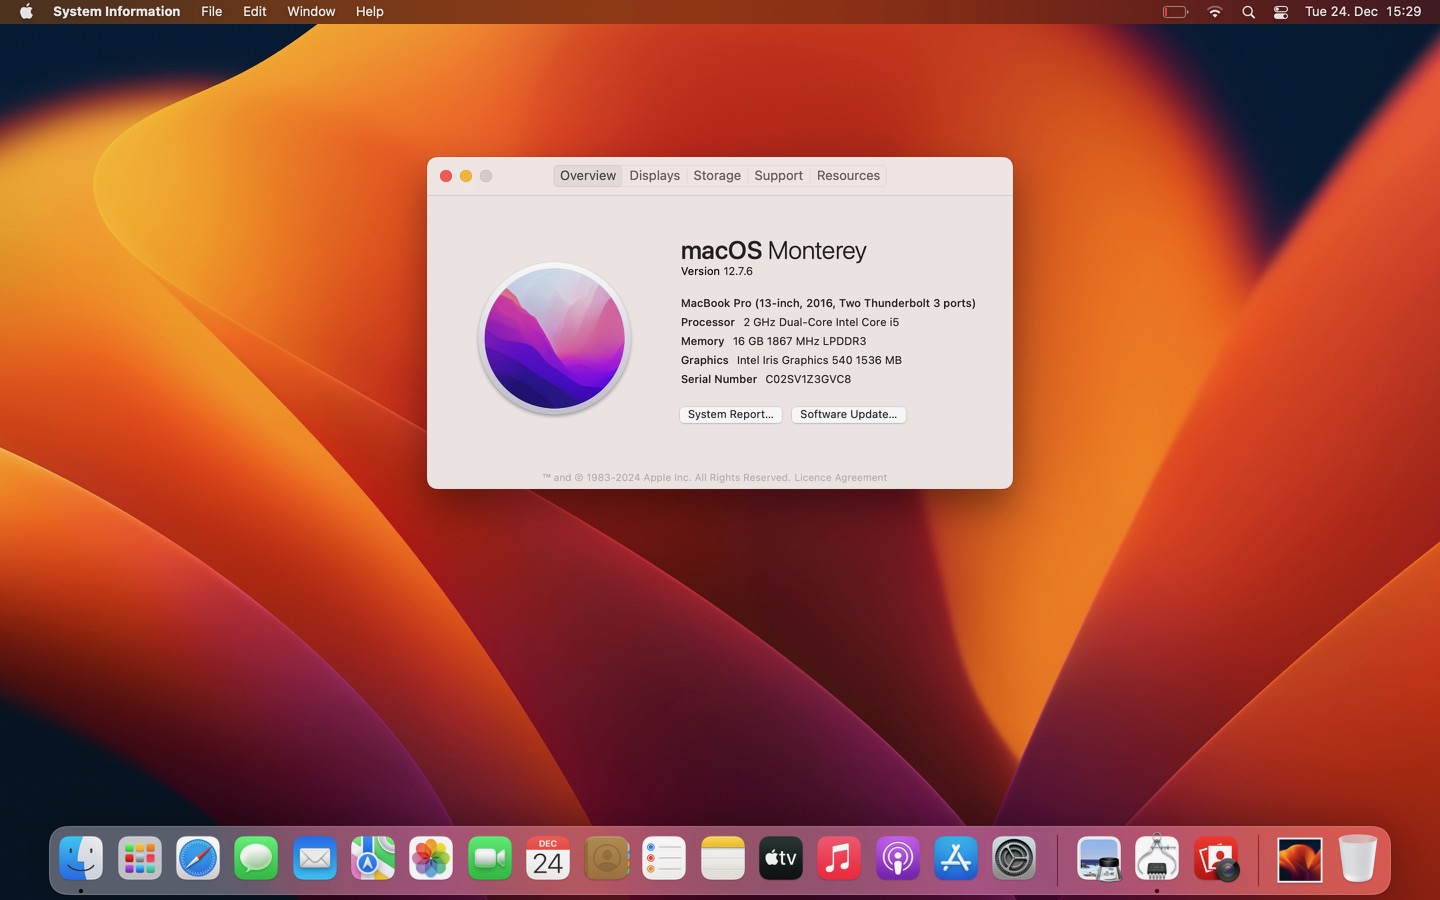Screen dimensions: 1440x900
Task: Close the About This Mac window
Action: [x=446, y=176]
